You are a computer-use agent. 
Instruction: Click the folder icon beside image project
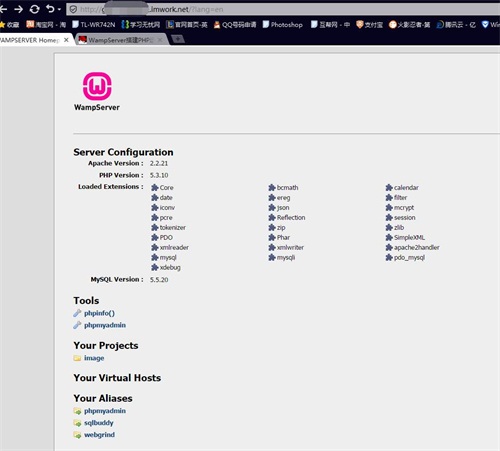tap(77, 358)
